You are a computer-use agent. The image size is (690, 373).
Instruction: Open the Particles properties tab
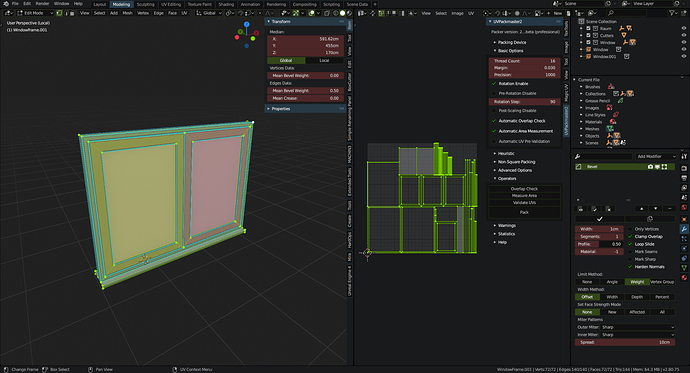click(x=684, y=238)
